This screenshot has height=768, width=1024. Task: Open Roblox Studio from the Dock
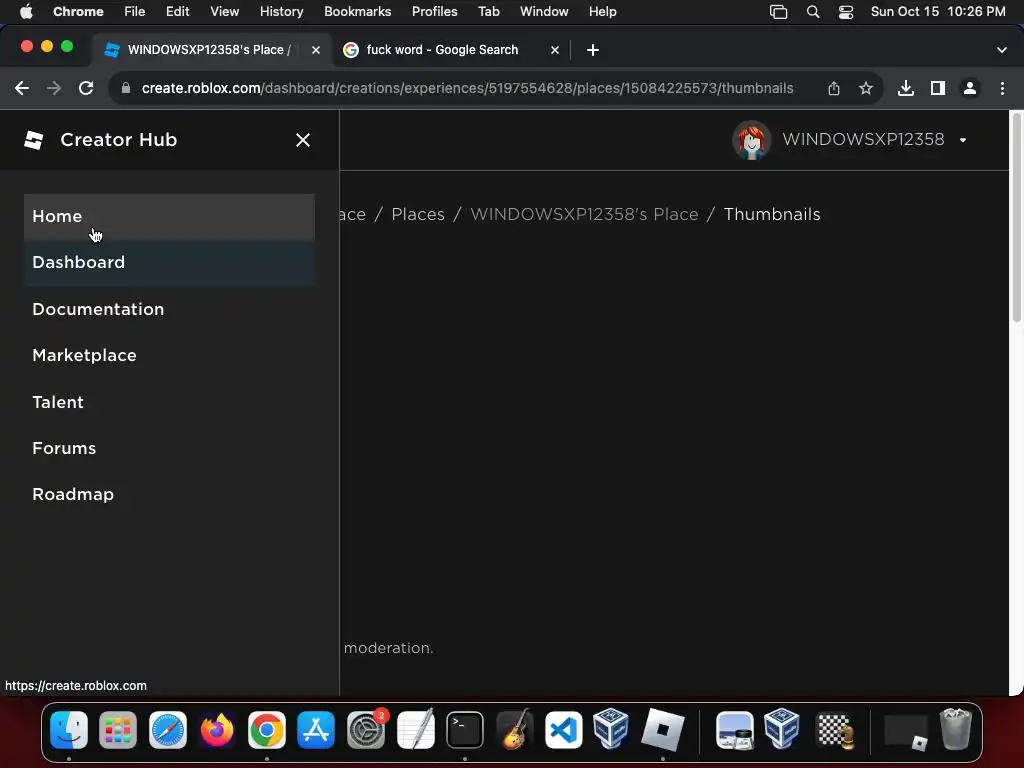click(663, 729)
